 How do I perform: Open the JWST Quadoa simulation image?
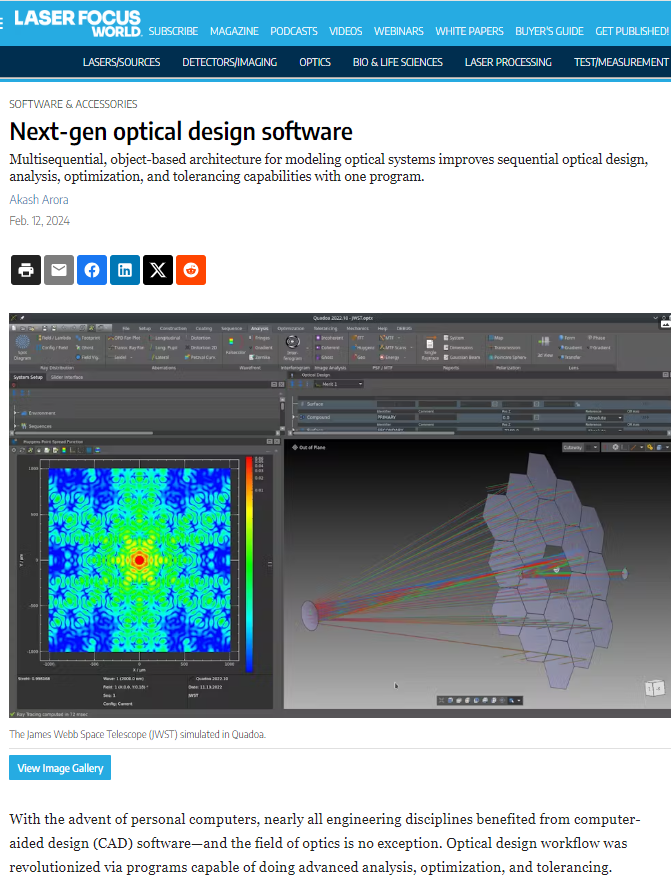click(x=340, y=515)
